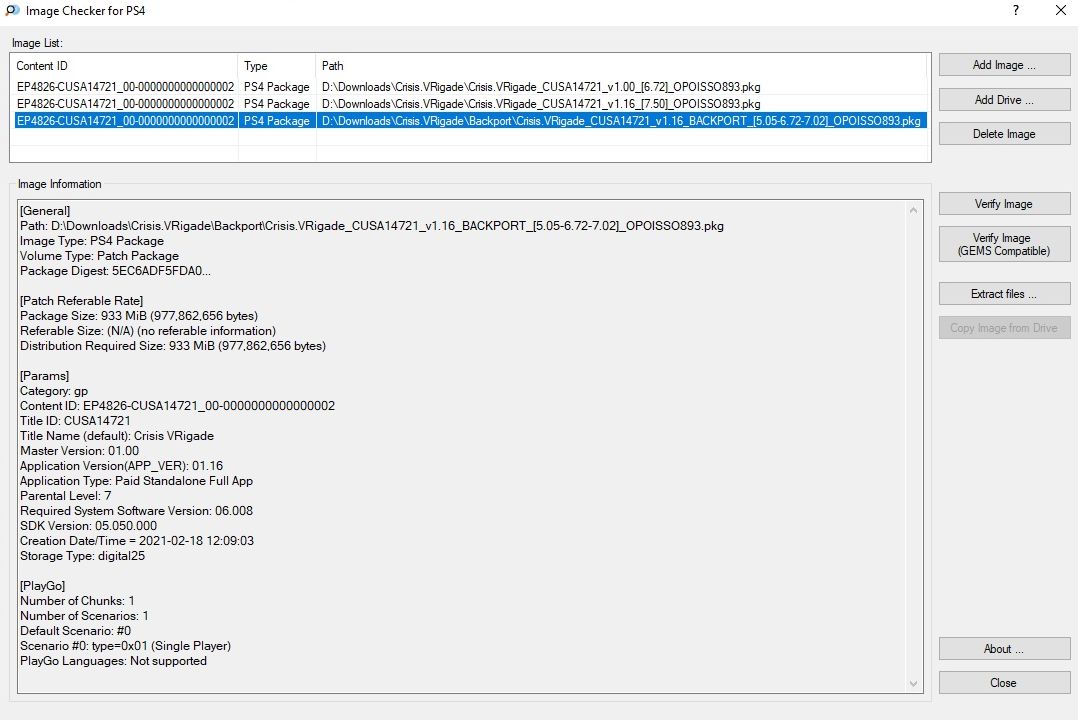1078x720 pixels.
Task: Select the v1.16_BACKPORT package row
Action: click(470, 120)
